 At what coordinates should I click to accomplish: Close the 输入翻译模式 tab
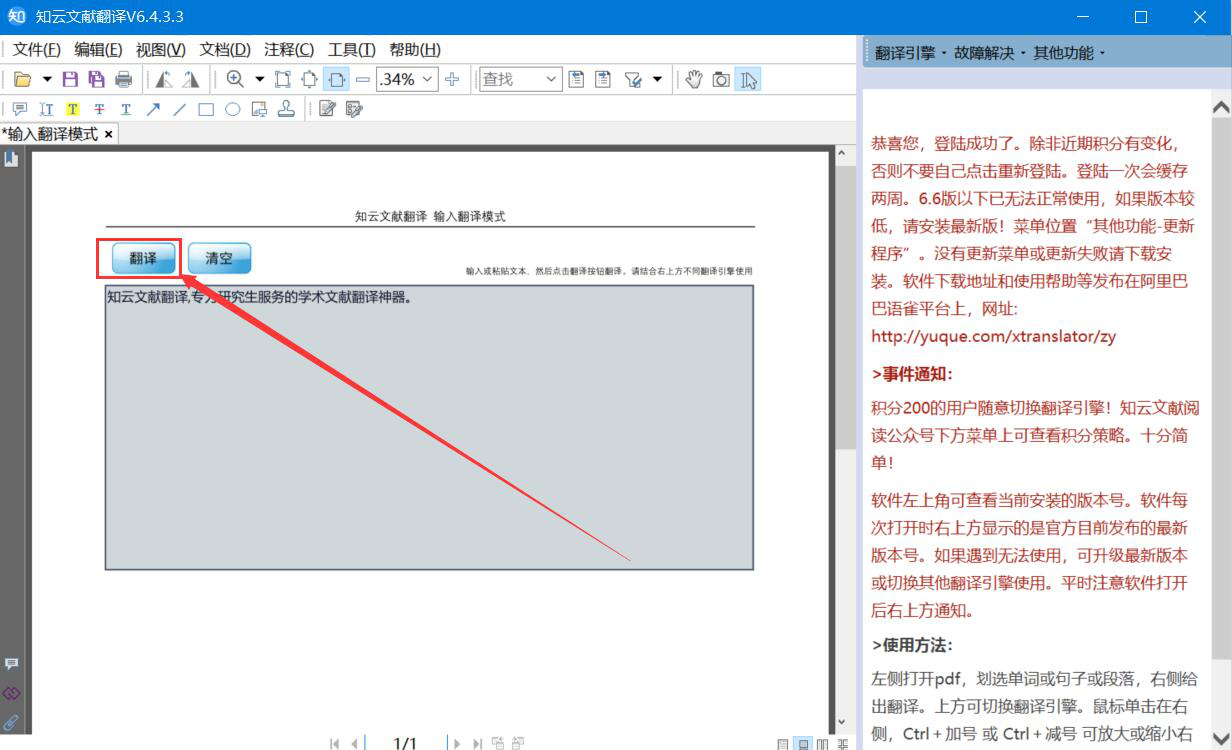click(108, 134)
